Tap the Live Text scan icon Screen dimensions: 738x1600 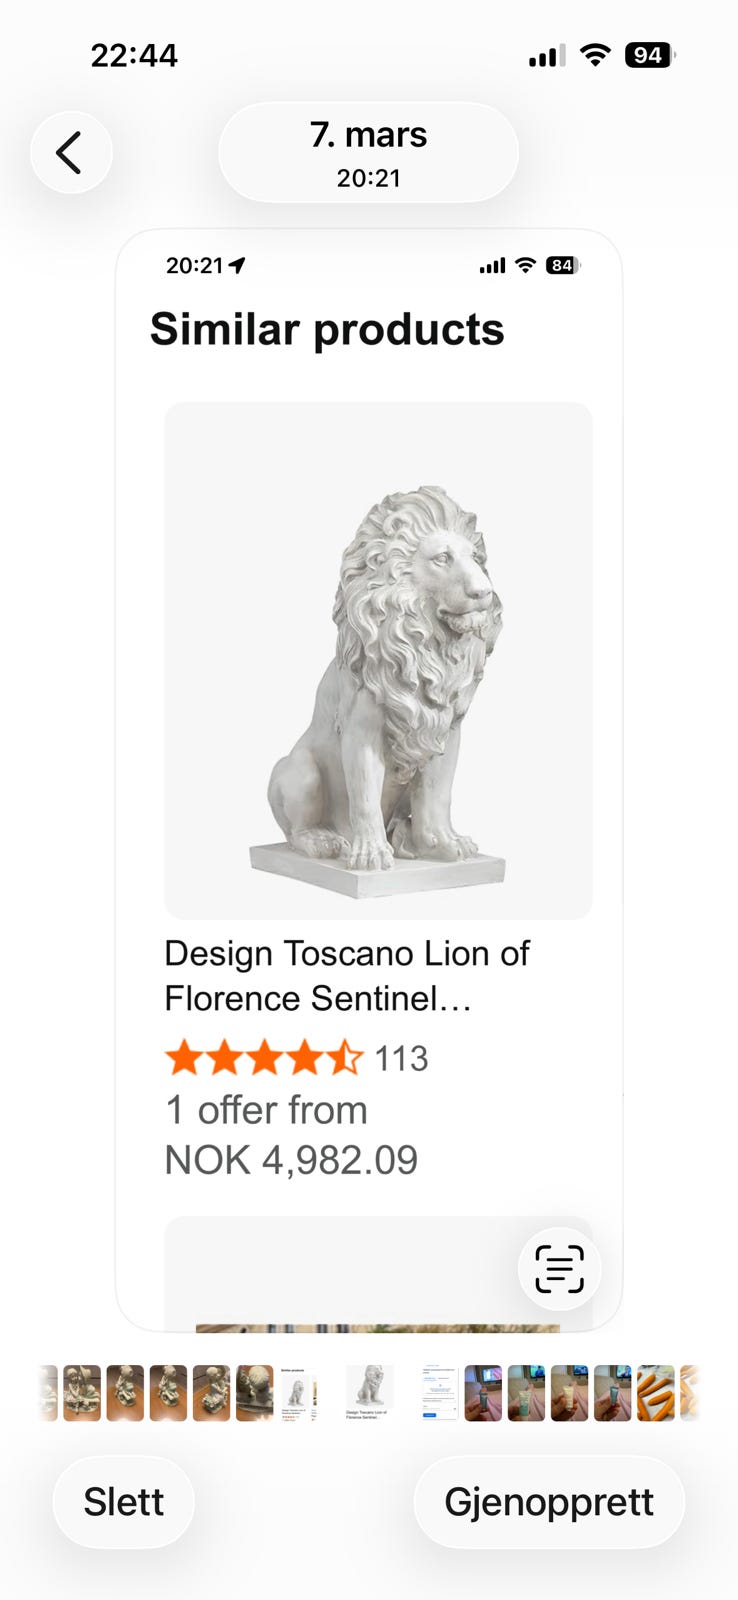click(559, 1269)
